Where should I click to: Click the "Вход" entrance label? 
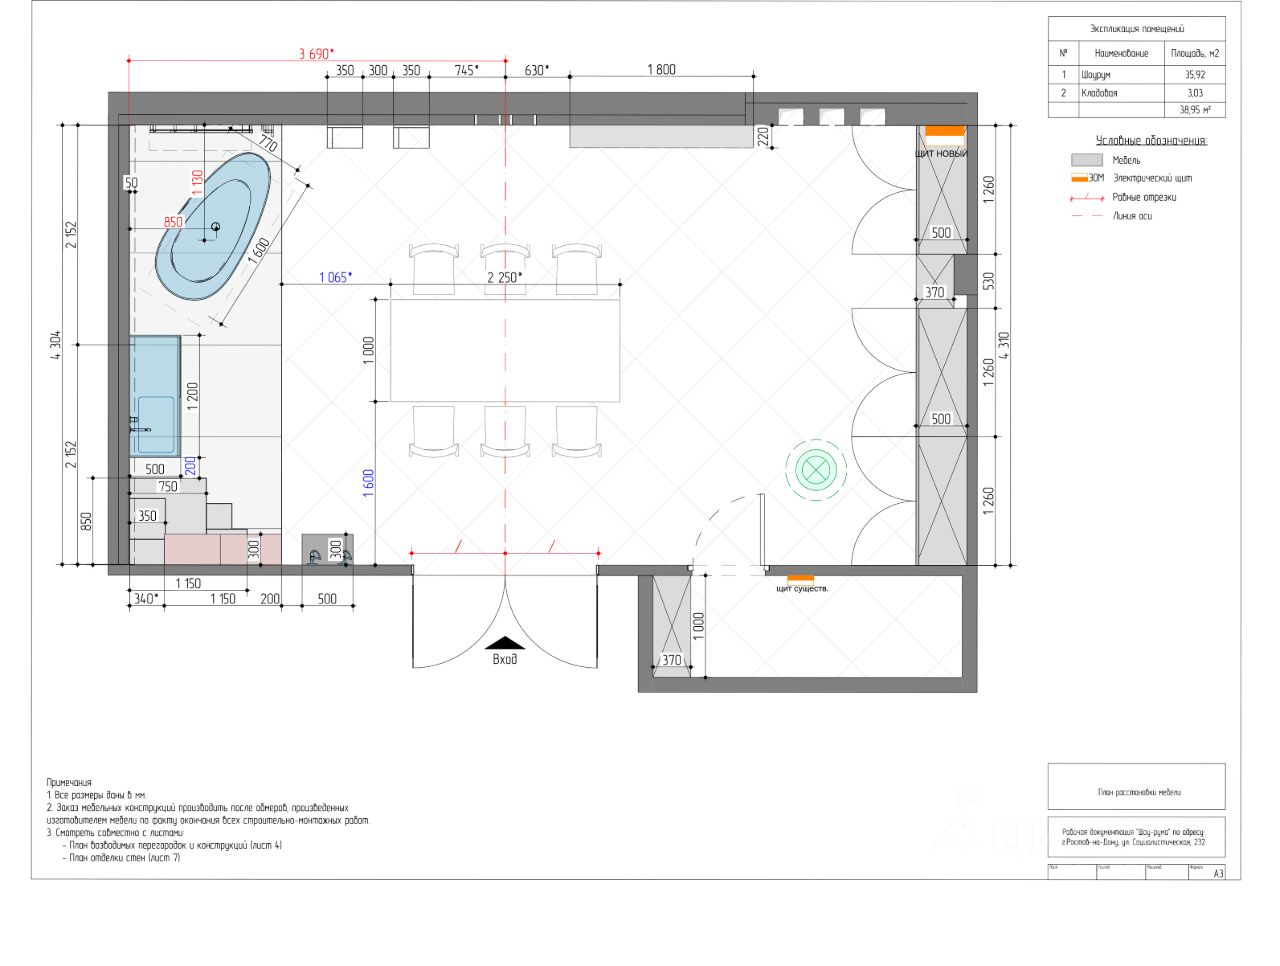click(x=505, y=659)
